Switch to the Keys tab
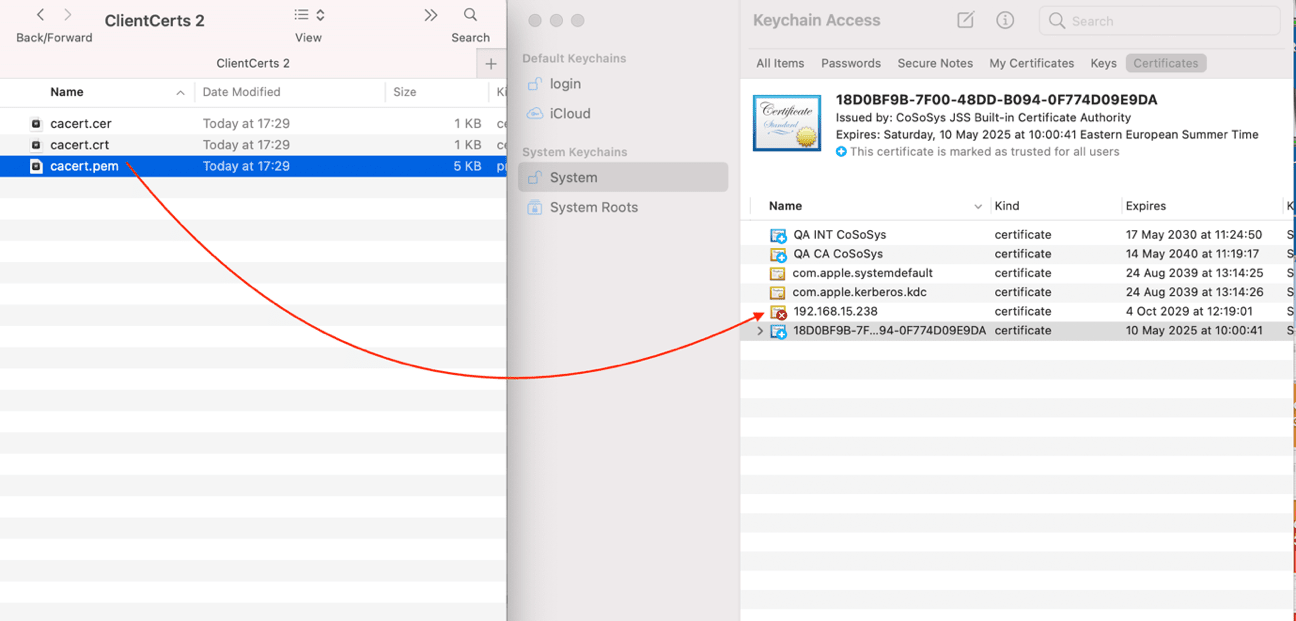This screenshot has width=1296, height=621. coord(1103,63)
